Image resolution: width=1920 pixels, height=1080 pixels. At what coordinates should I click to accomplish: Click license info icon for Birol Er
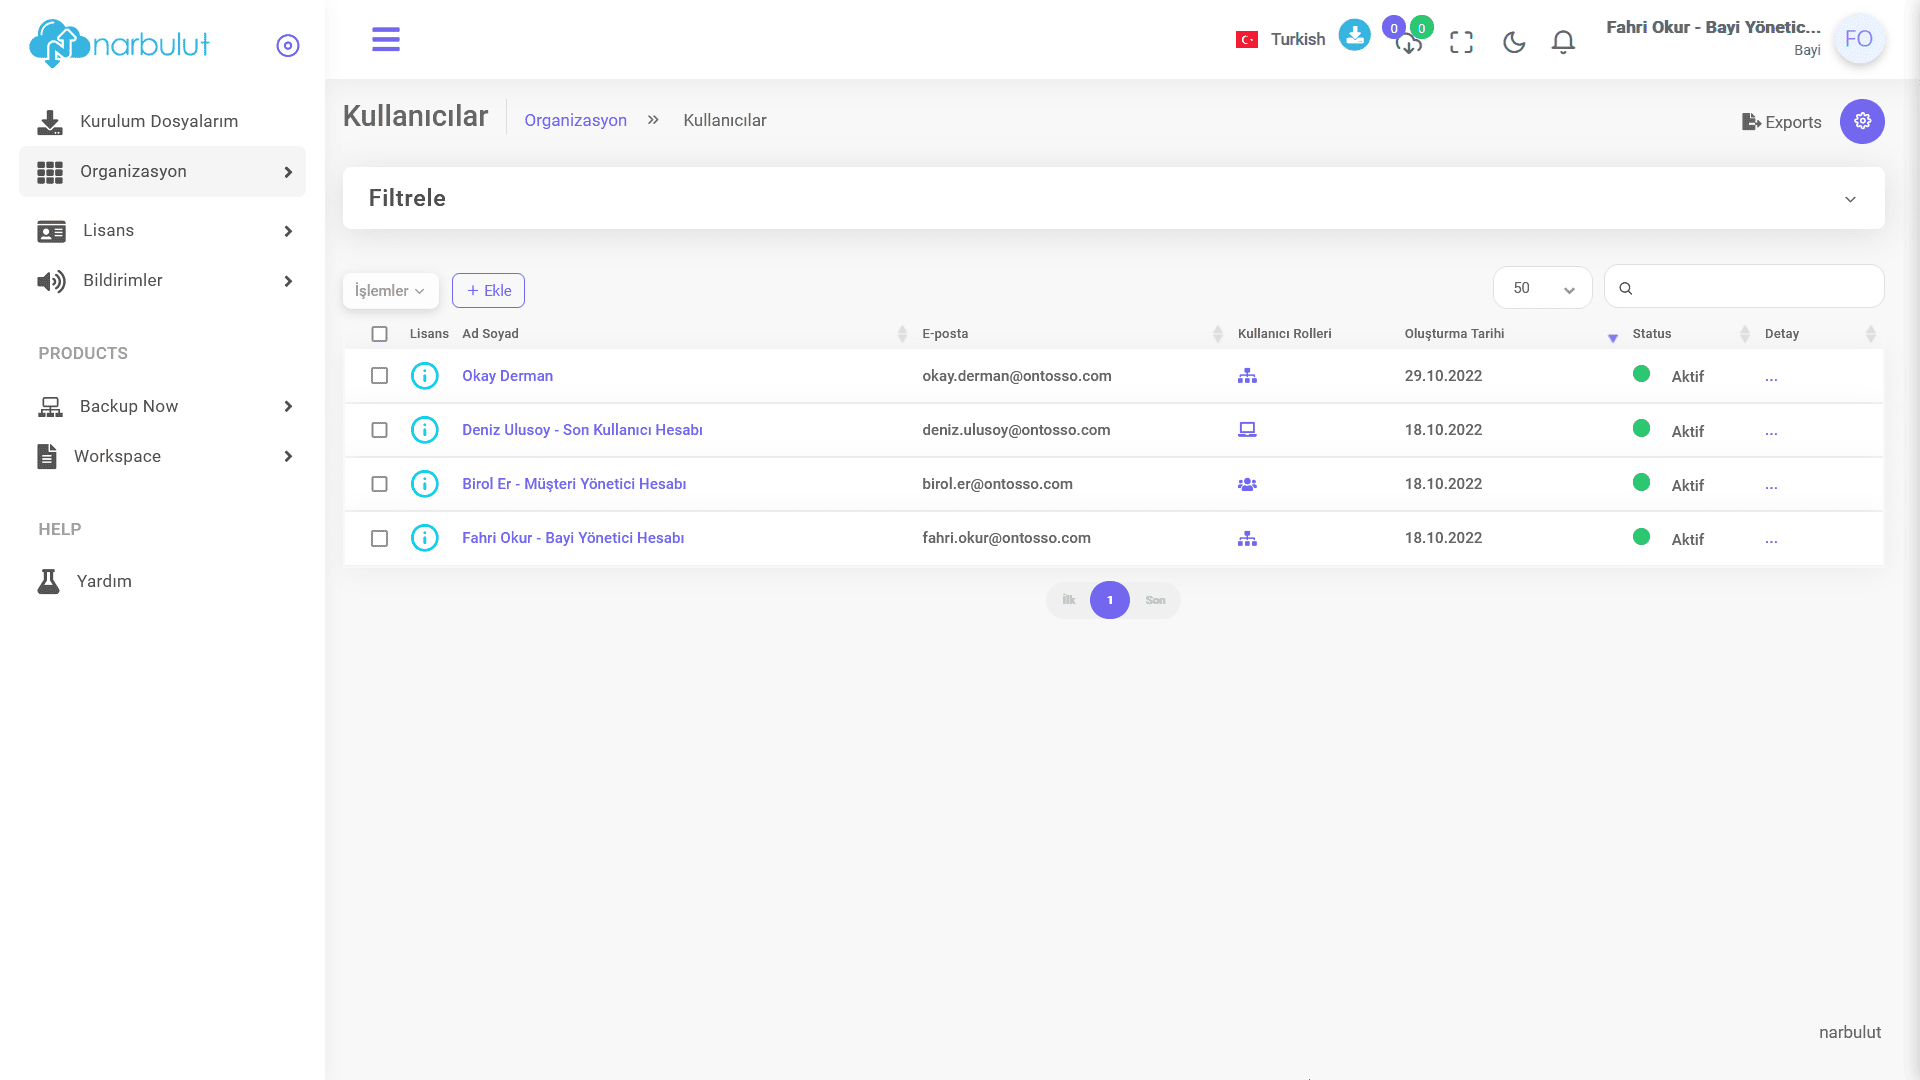click(425, 484)
